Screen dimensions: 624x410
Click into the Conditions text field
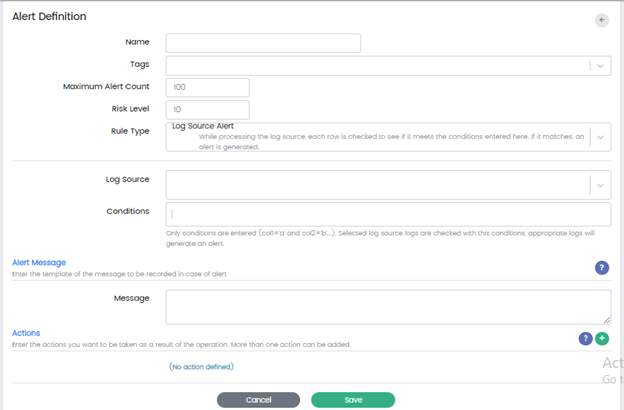coord(388,214)
